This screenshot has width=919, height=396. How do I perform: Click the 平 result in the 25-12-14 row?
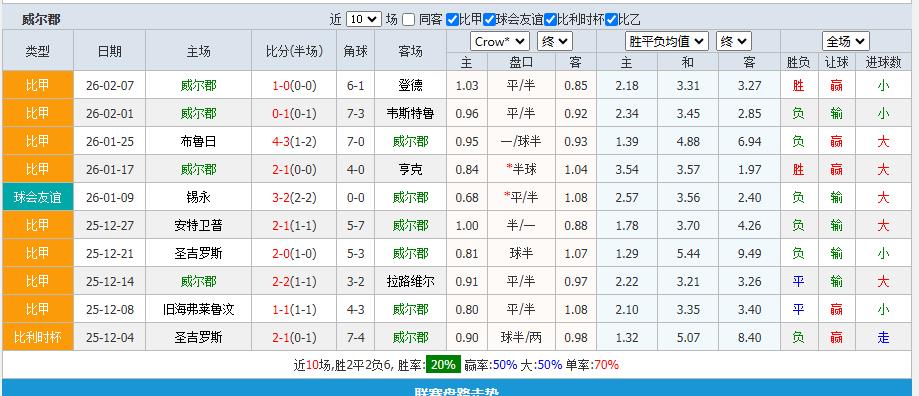(x=798, y=282)
